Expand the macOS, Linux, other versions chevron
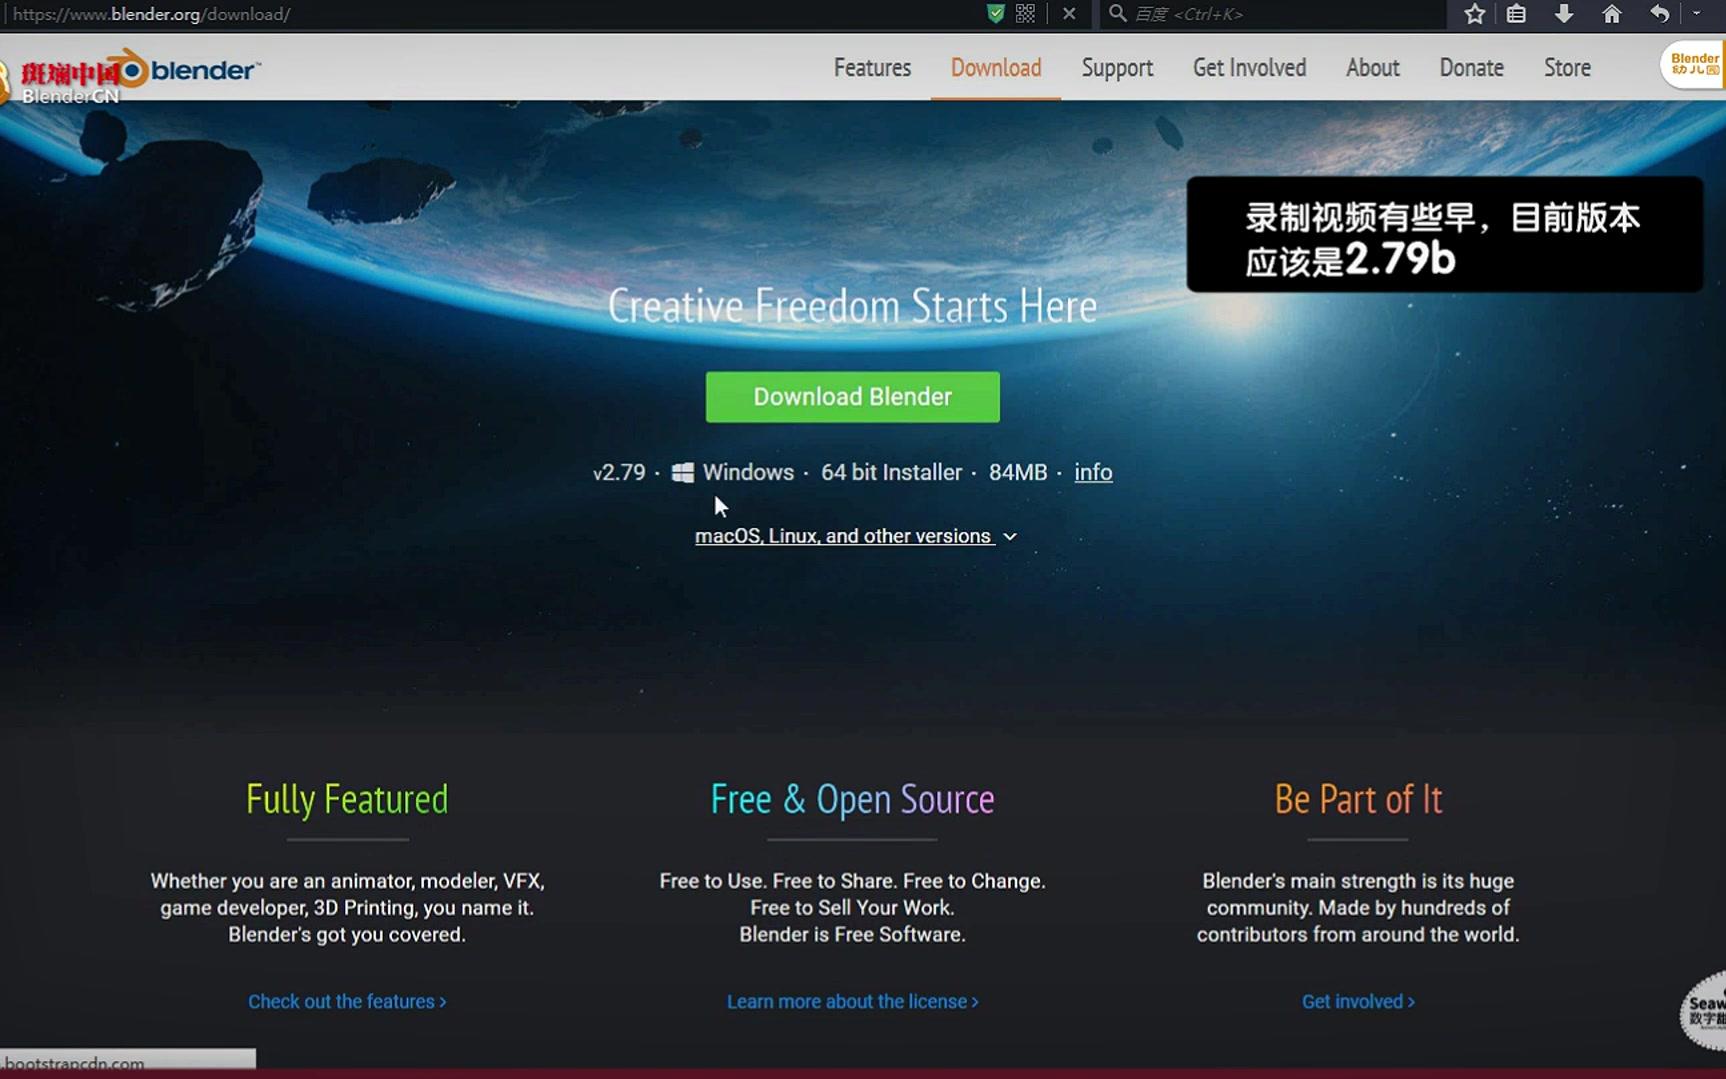 pos(1010,537)
